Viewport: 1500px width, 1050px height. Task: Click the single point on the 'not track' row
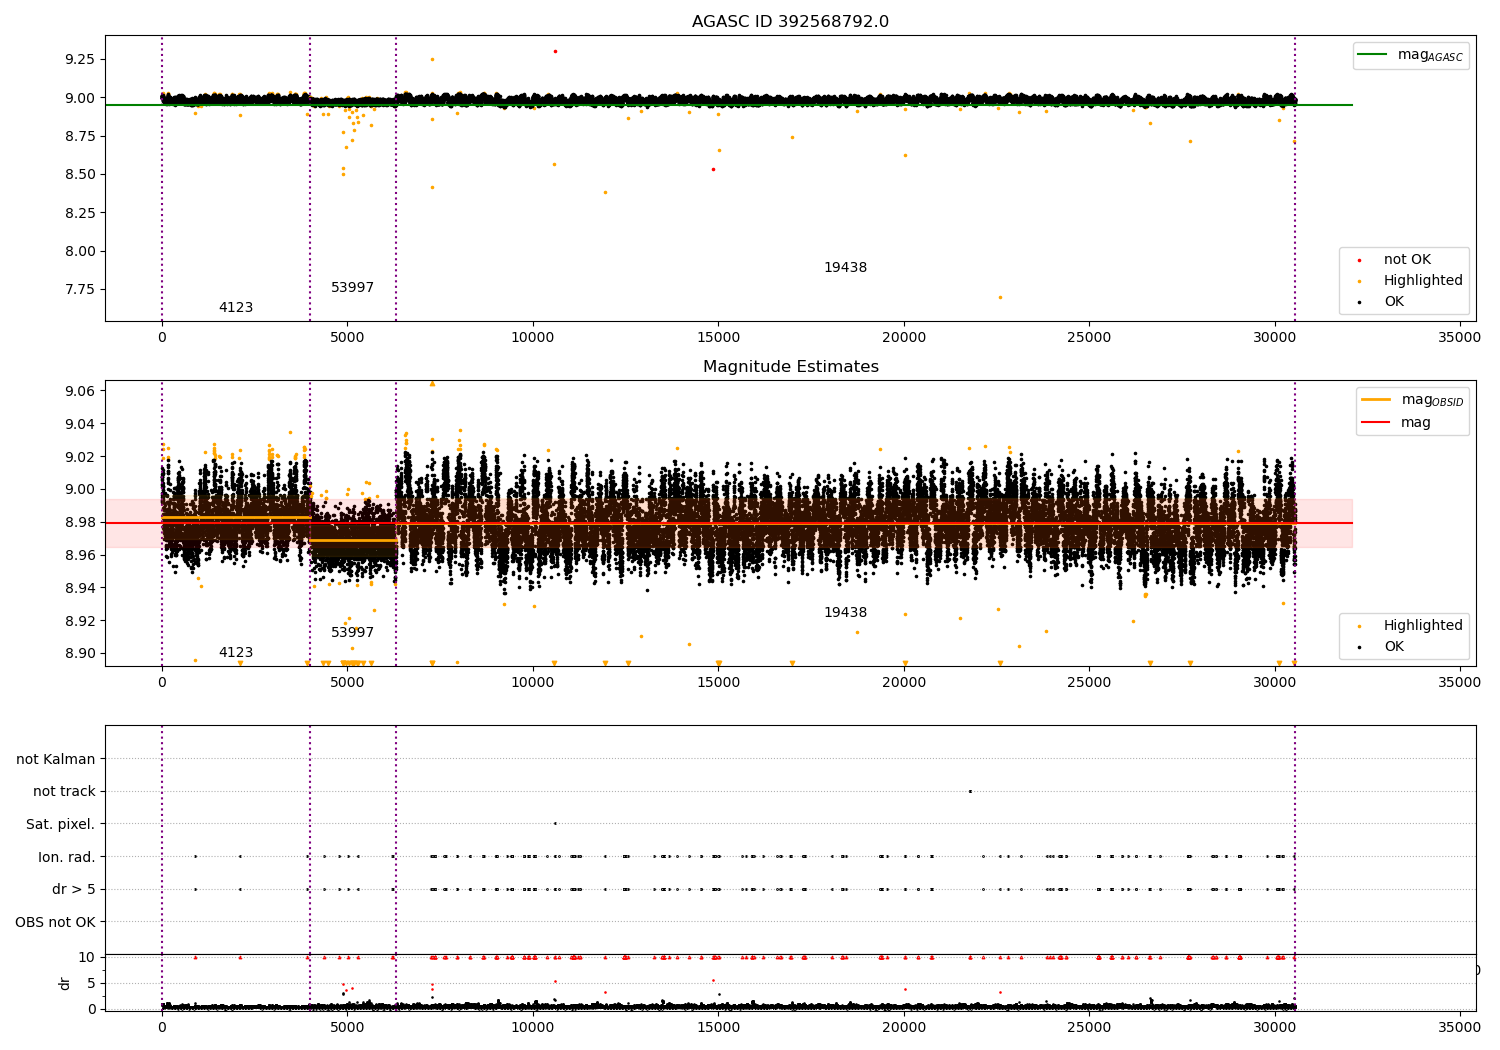970,791
